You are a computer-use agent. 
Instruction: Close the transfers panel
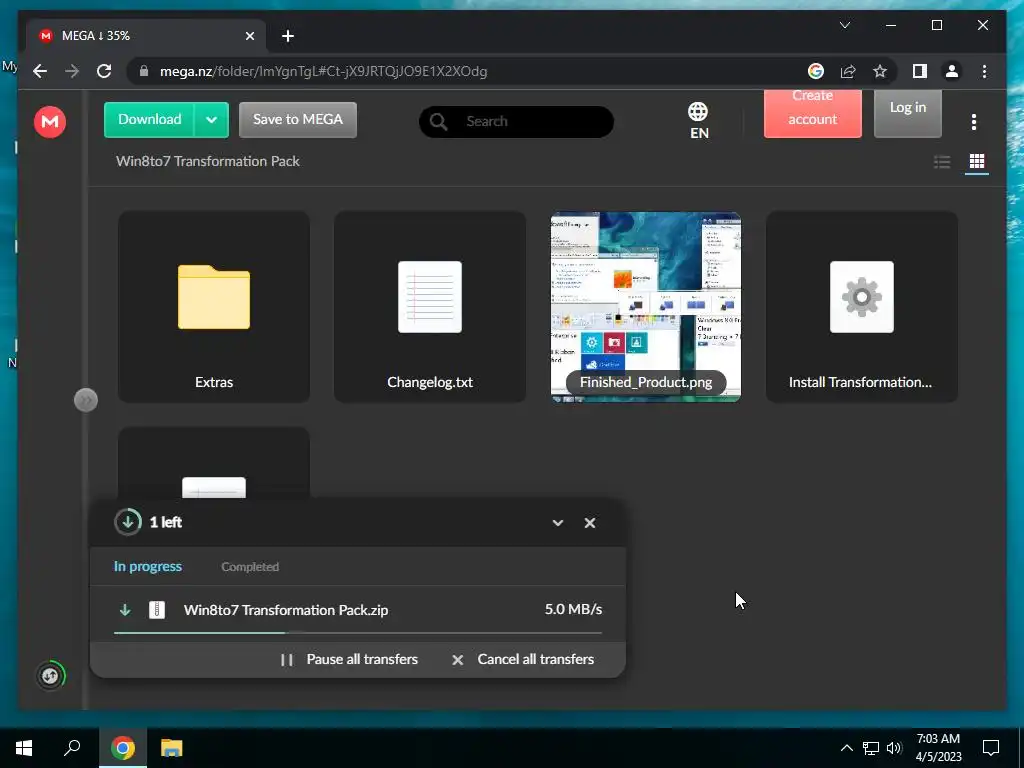pos(590,522)
